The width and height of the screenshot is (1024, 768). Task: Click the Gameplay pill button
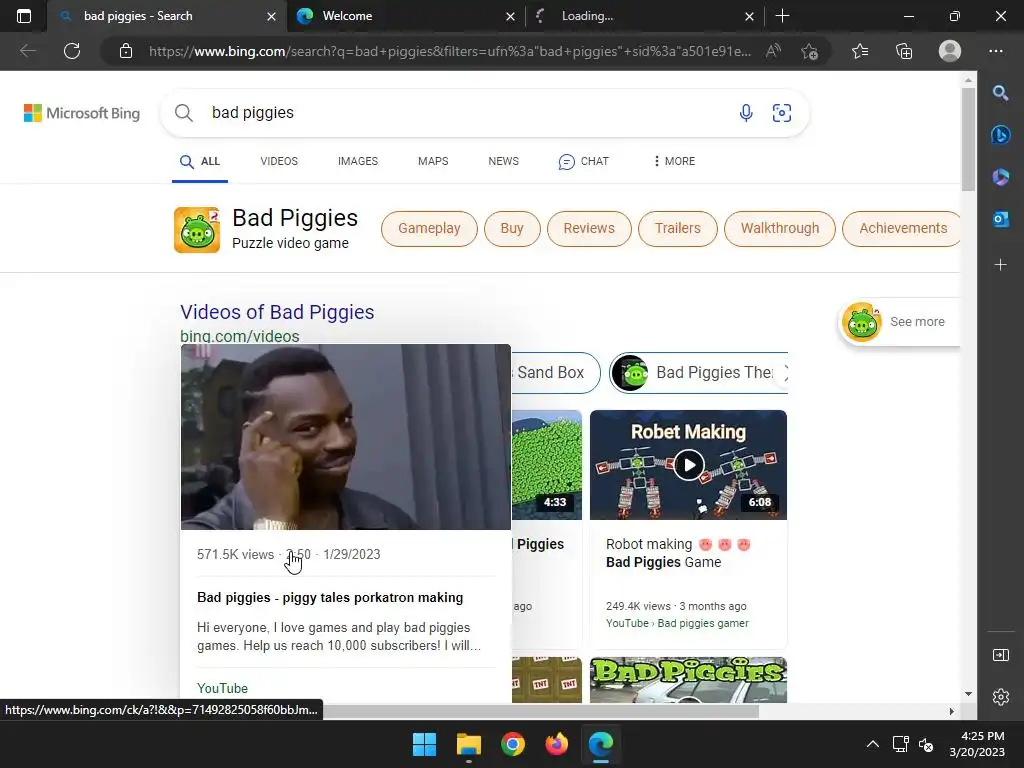click(429, 229)
